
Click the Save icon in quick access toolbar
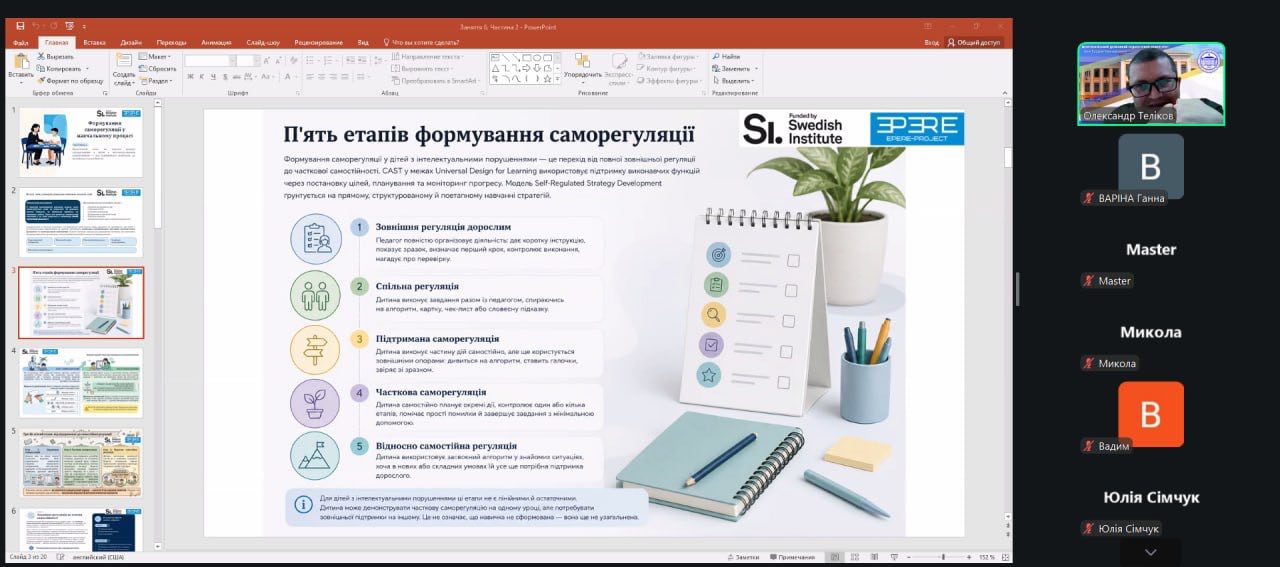tap(19, 26)
